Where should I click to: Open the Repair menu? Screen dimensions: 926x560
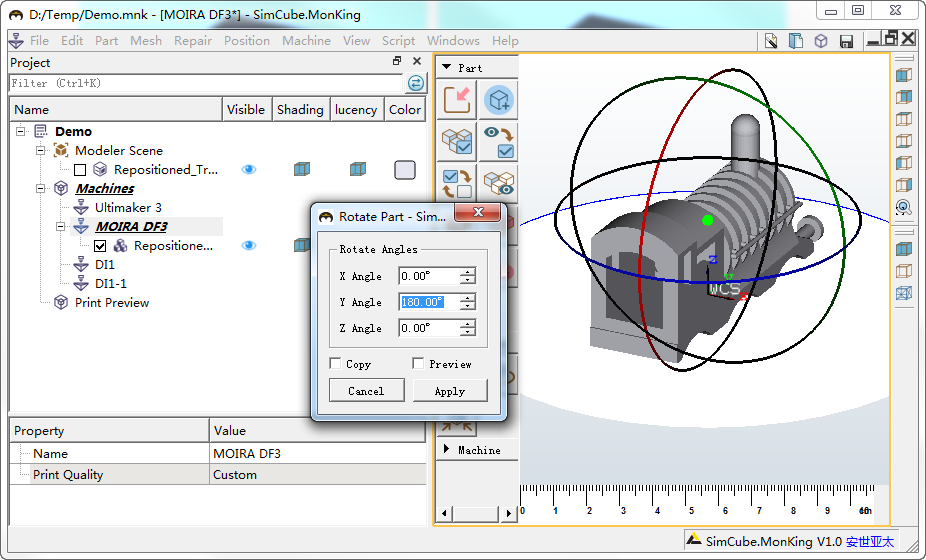(193, 41)
